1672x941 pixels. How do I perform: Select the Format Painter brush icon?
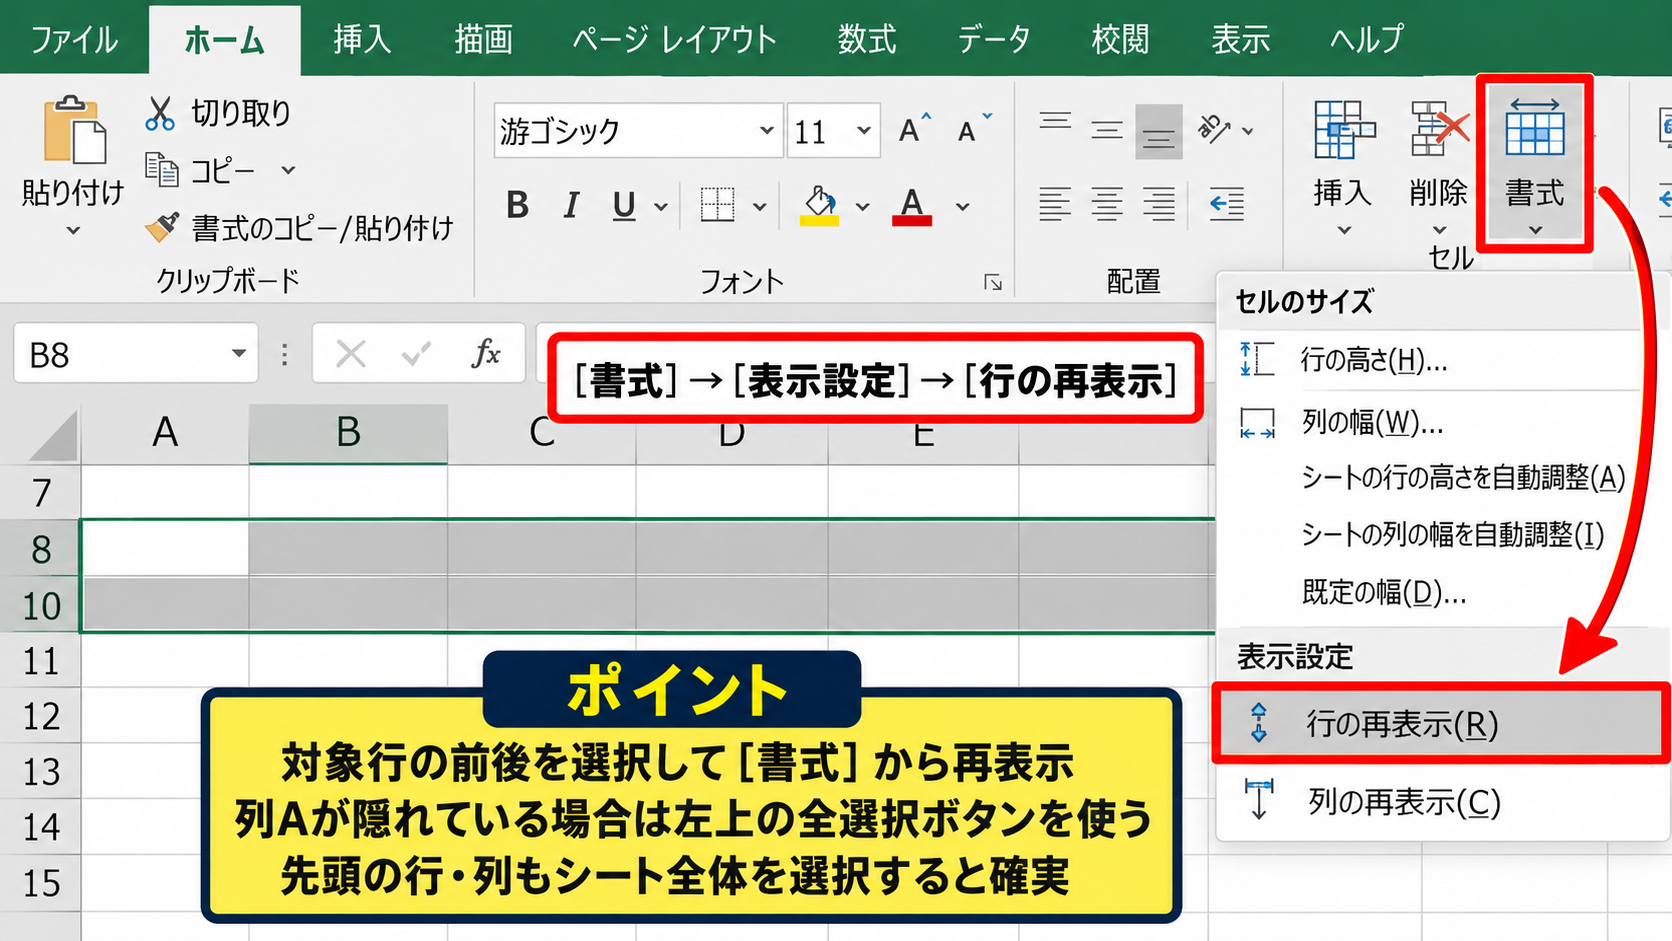pos(162,227)
